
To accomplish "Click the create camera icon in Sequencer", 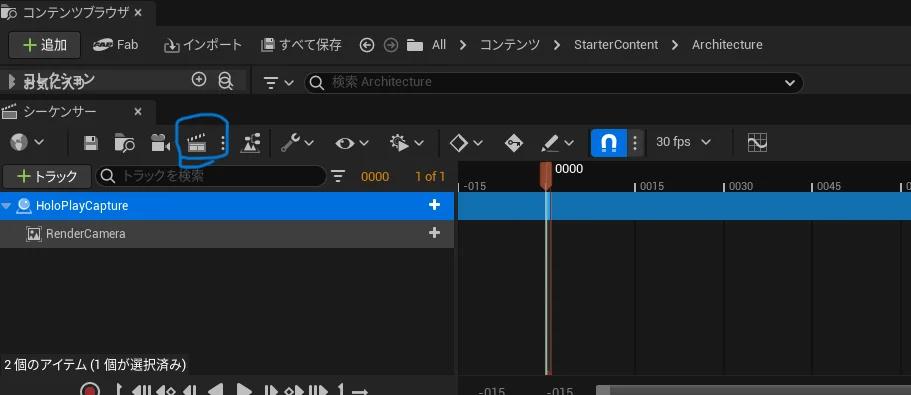I will point(160,142).
